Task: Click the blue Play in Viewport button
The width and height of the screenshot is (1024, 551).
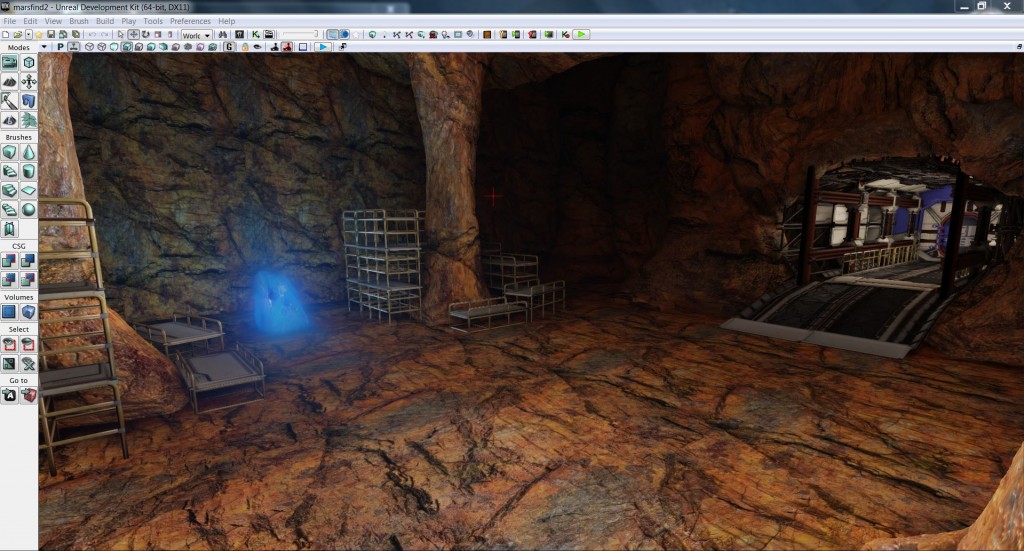Action: (324, 47)
